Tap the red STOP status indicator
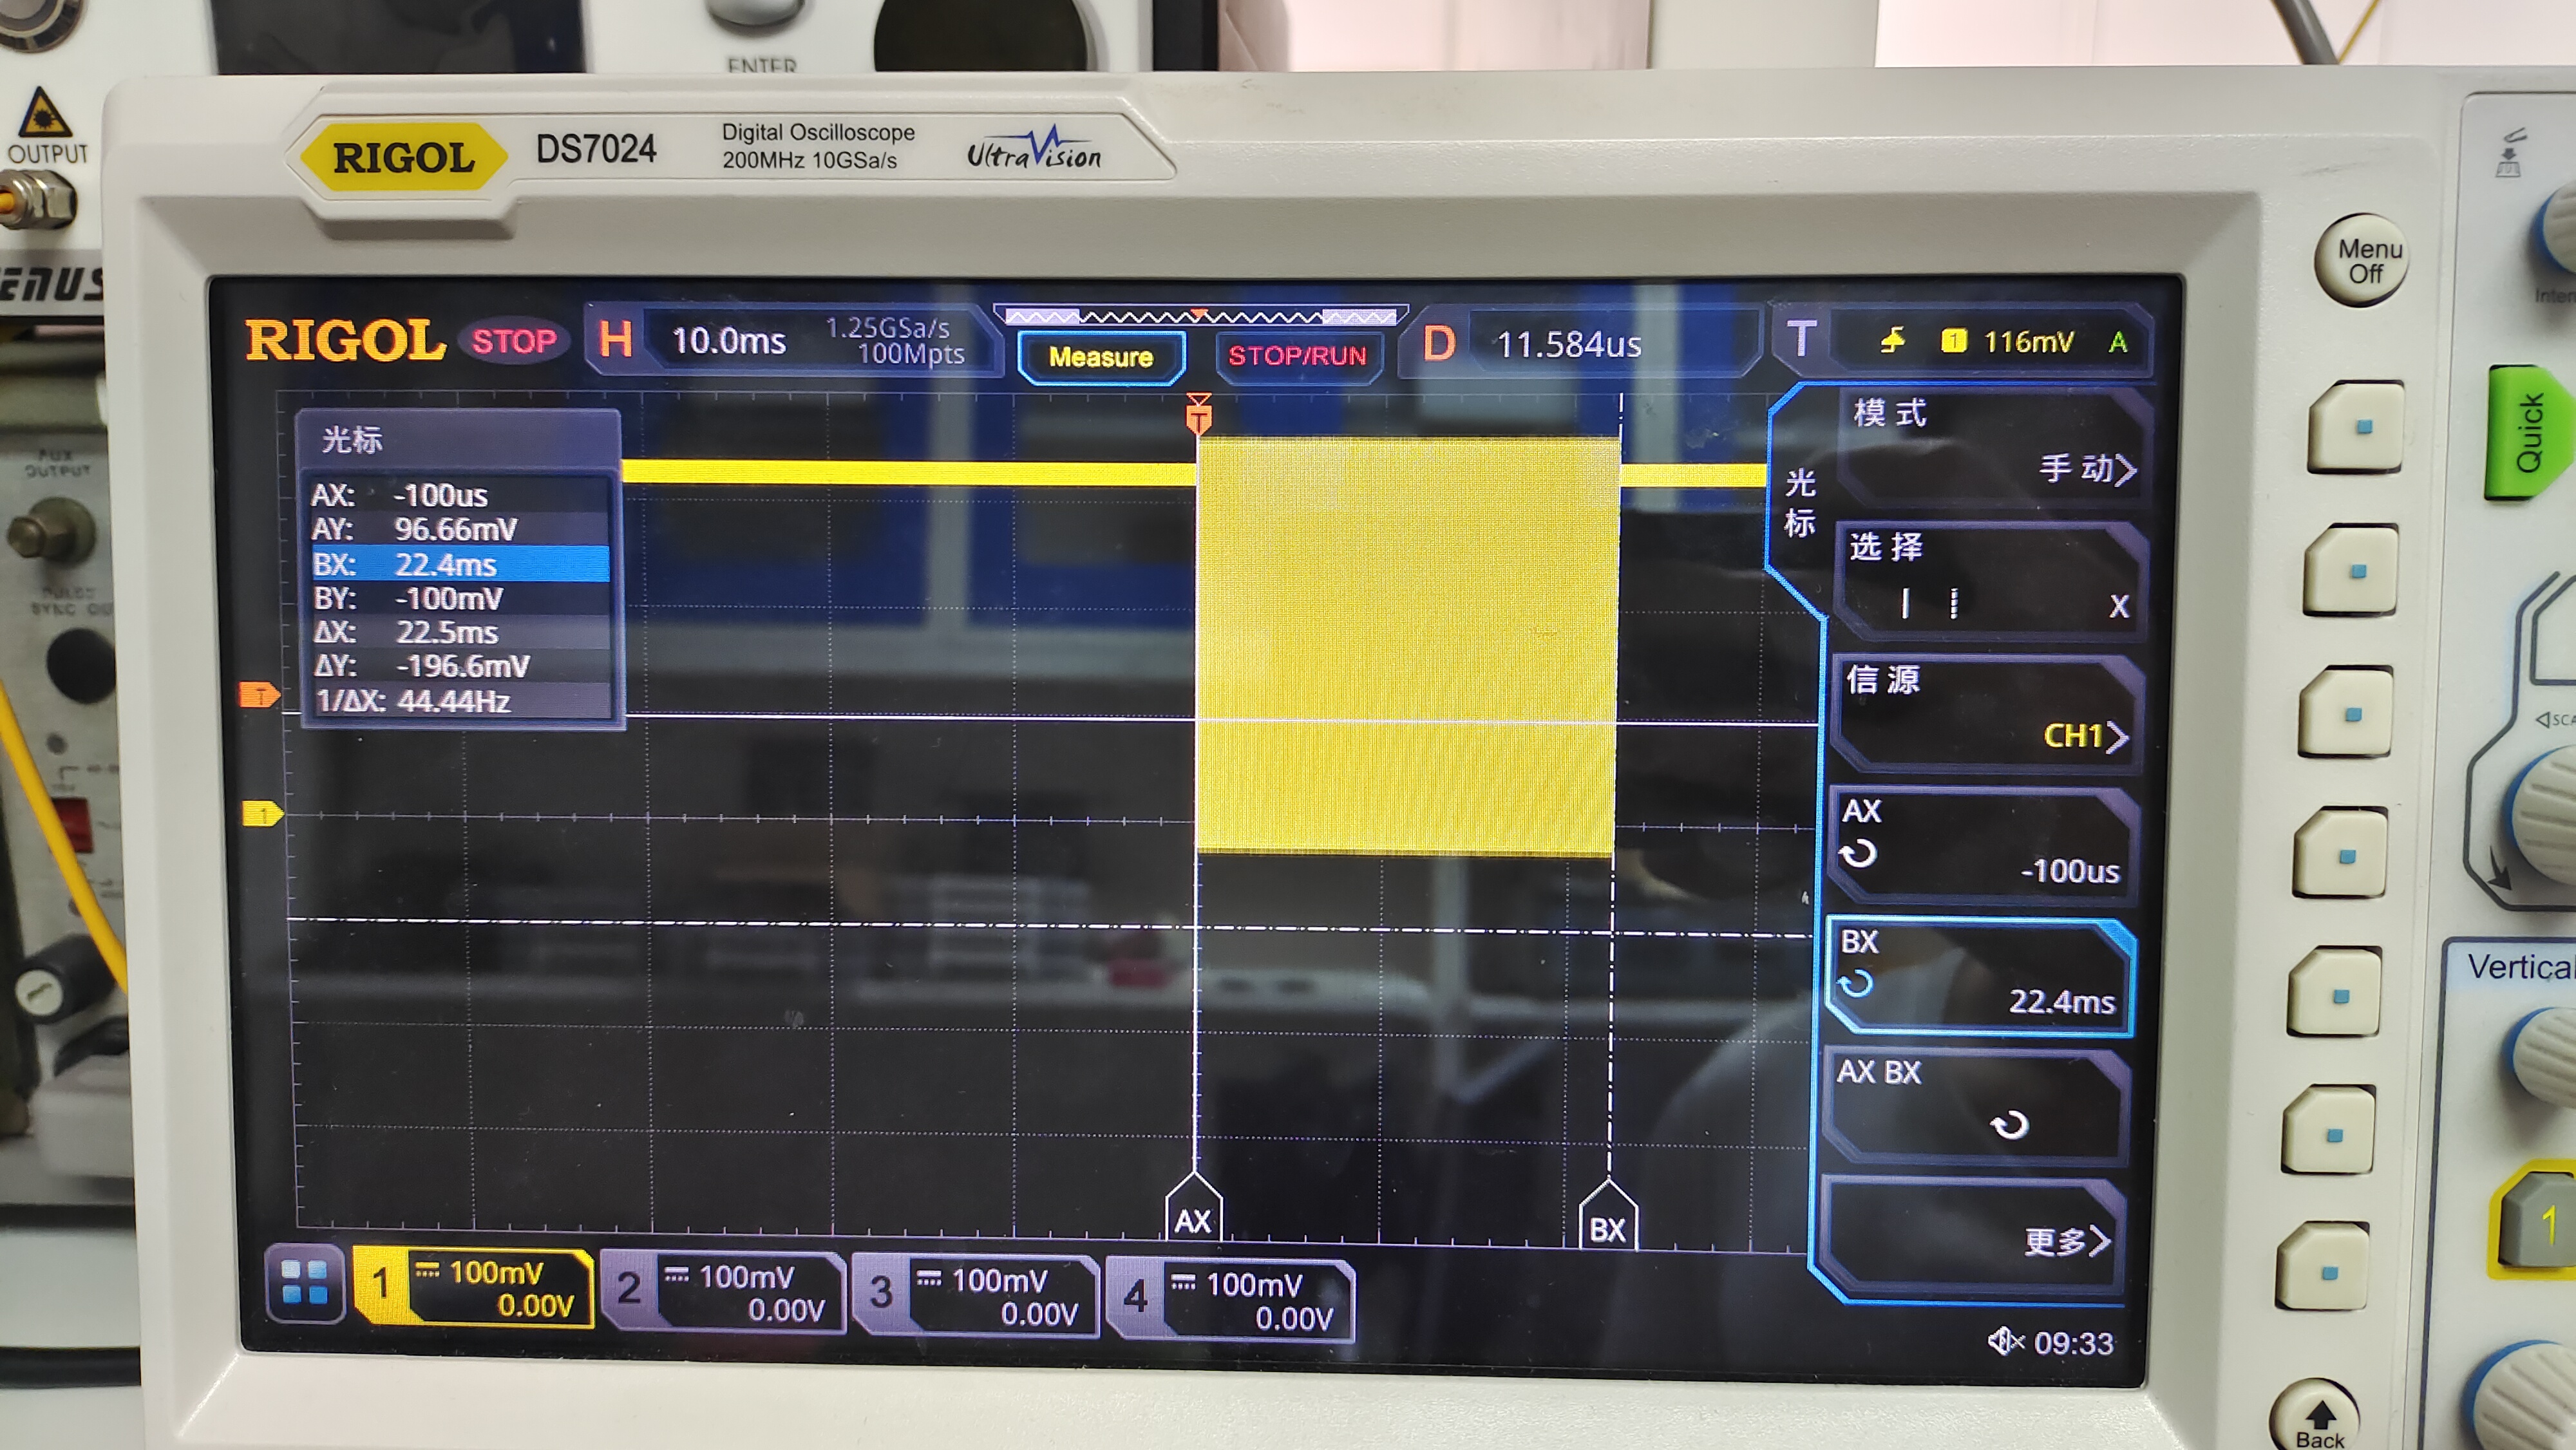This screenshot has width=2576, height=1450. click(514, 341)
